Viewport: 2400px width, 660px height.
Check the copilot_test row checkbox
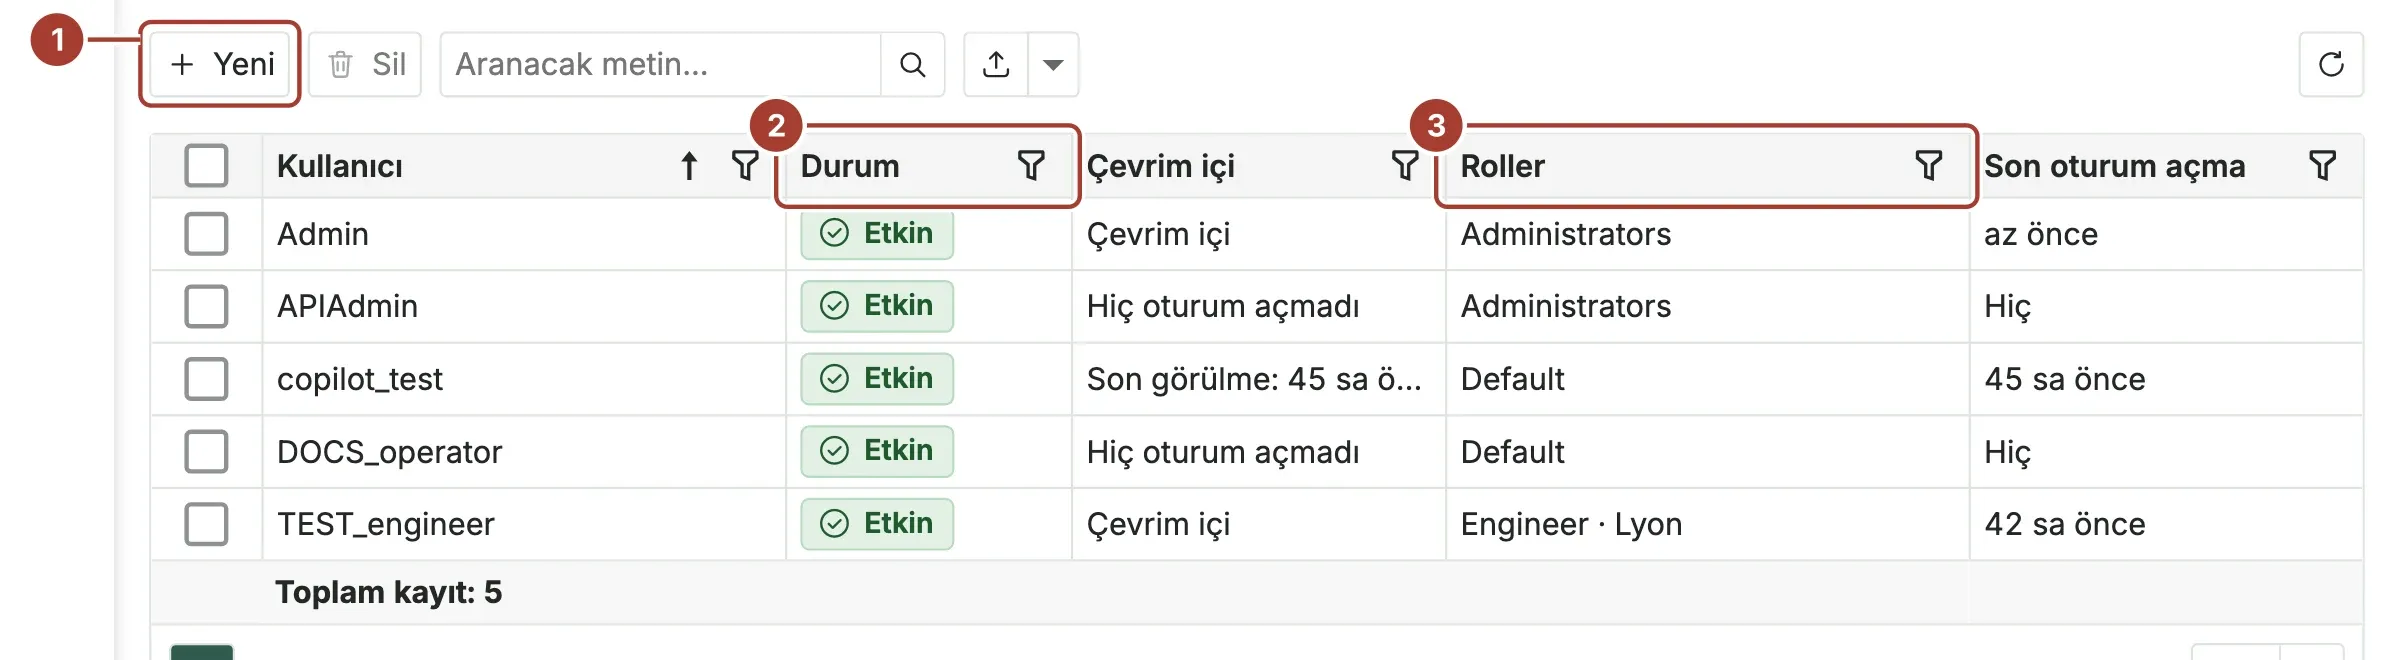(206, 379)
